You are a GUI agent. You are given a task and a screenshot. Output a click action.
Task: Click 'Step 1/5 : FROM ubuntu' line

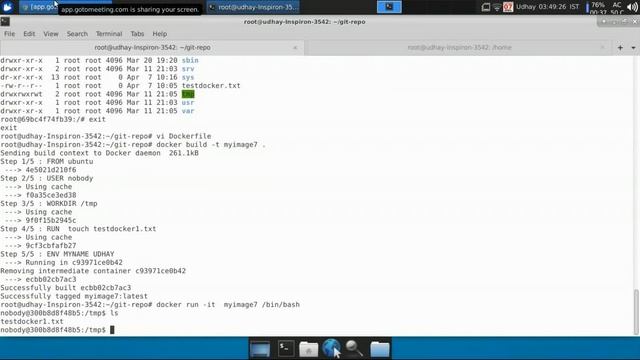click(x=47, y=162)
